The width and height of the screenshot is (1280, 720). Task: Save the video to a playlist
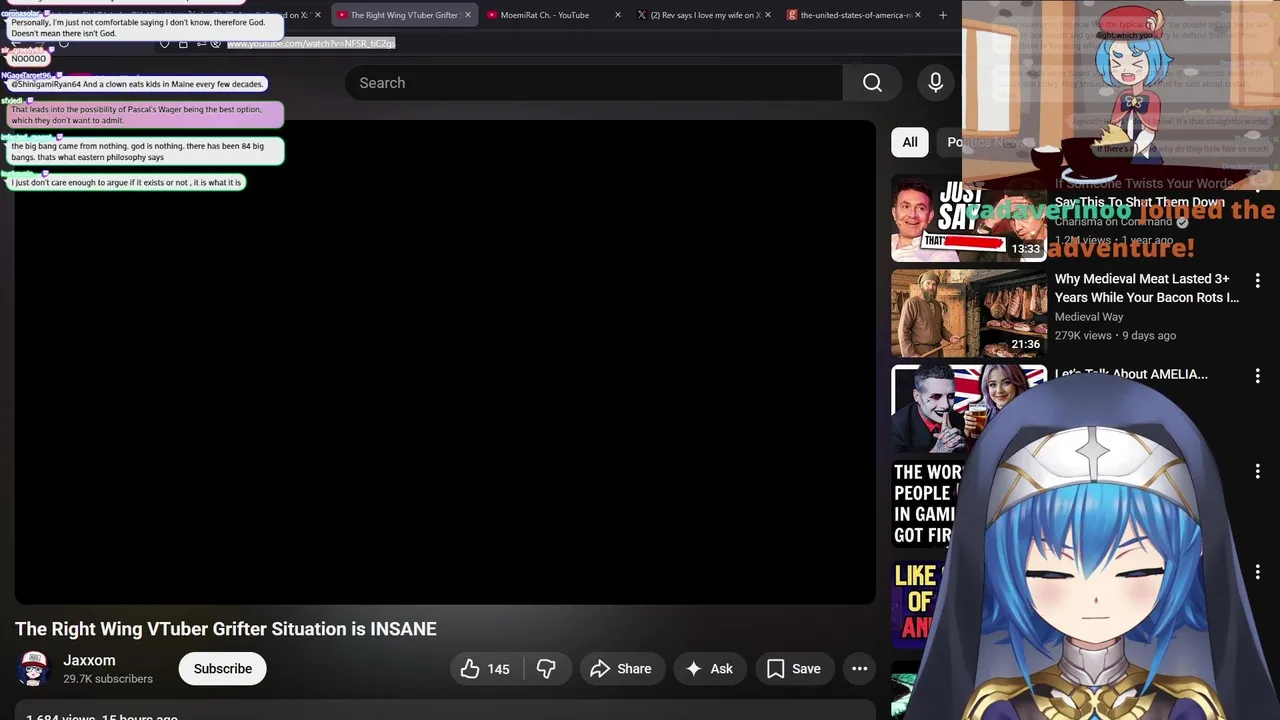[794, 669]
